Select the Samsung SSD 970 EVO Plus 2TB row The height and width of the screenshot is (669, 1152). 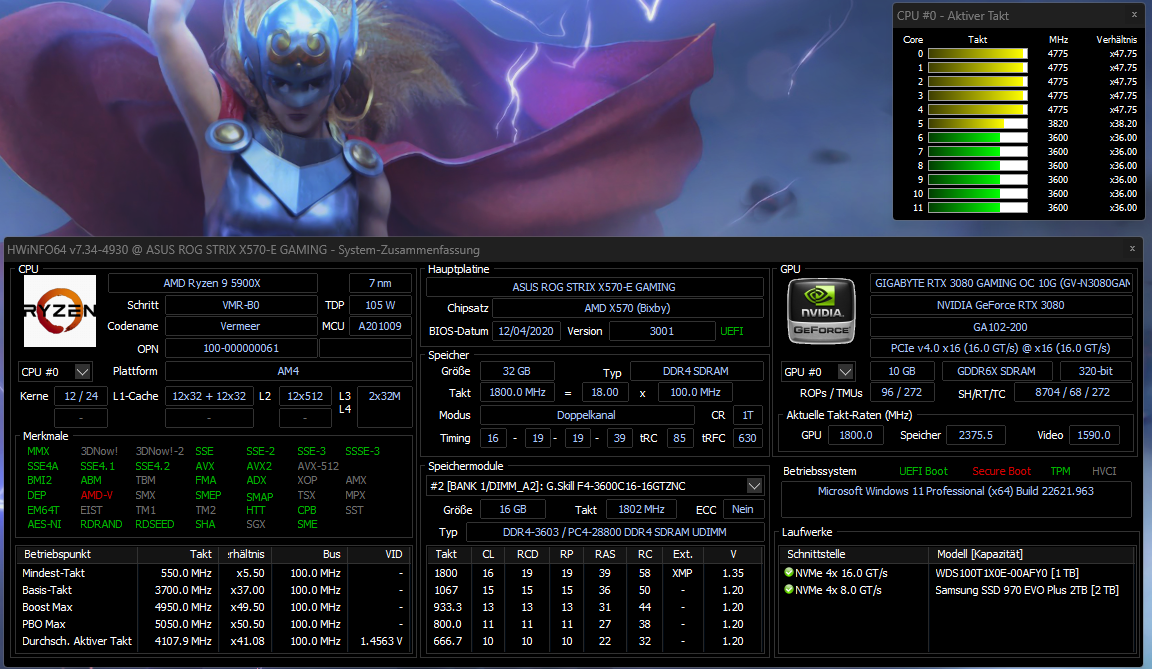[957, 590]
